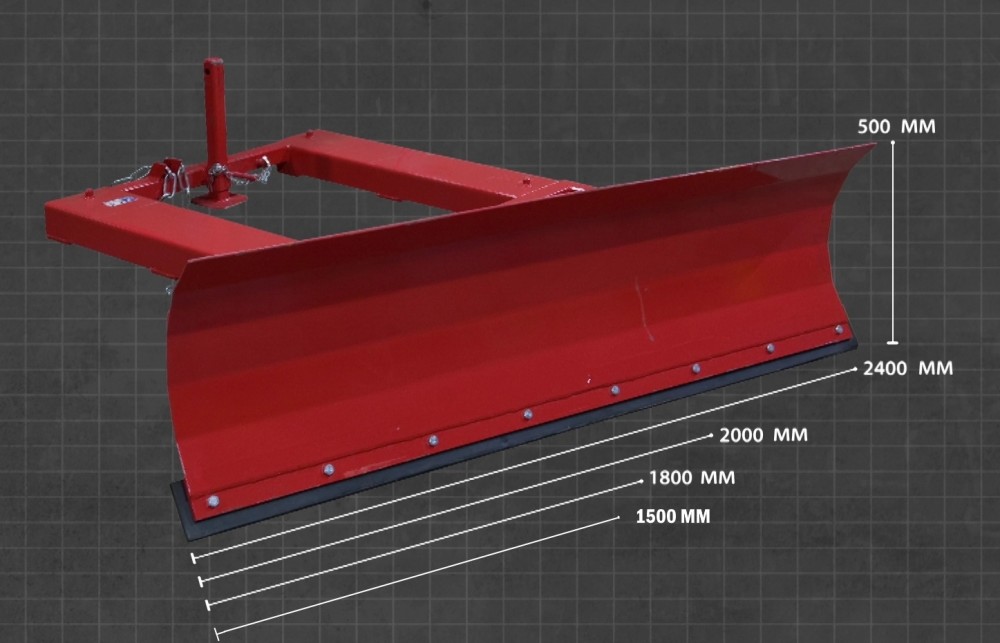Click the 1500 MM dimension label
1000x643 pixels.
pyautogui.click(x=673, y=516)
